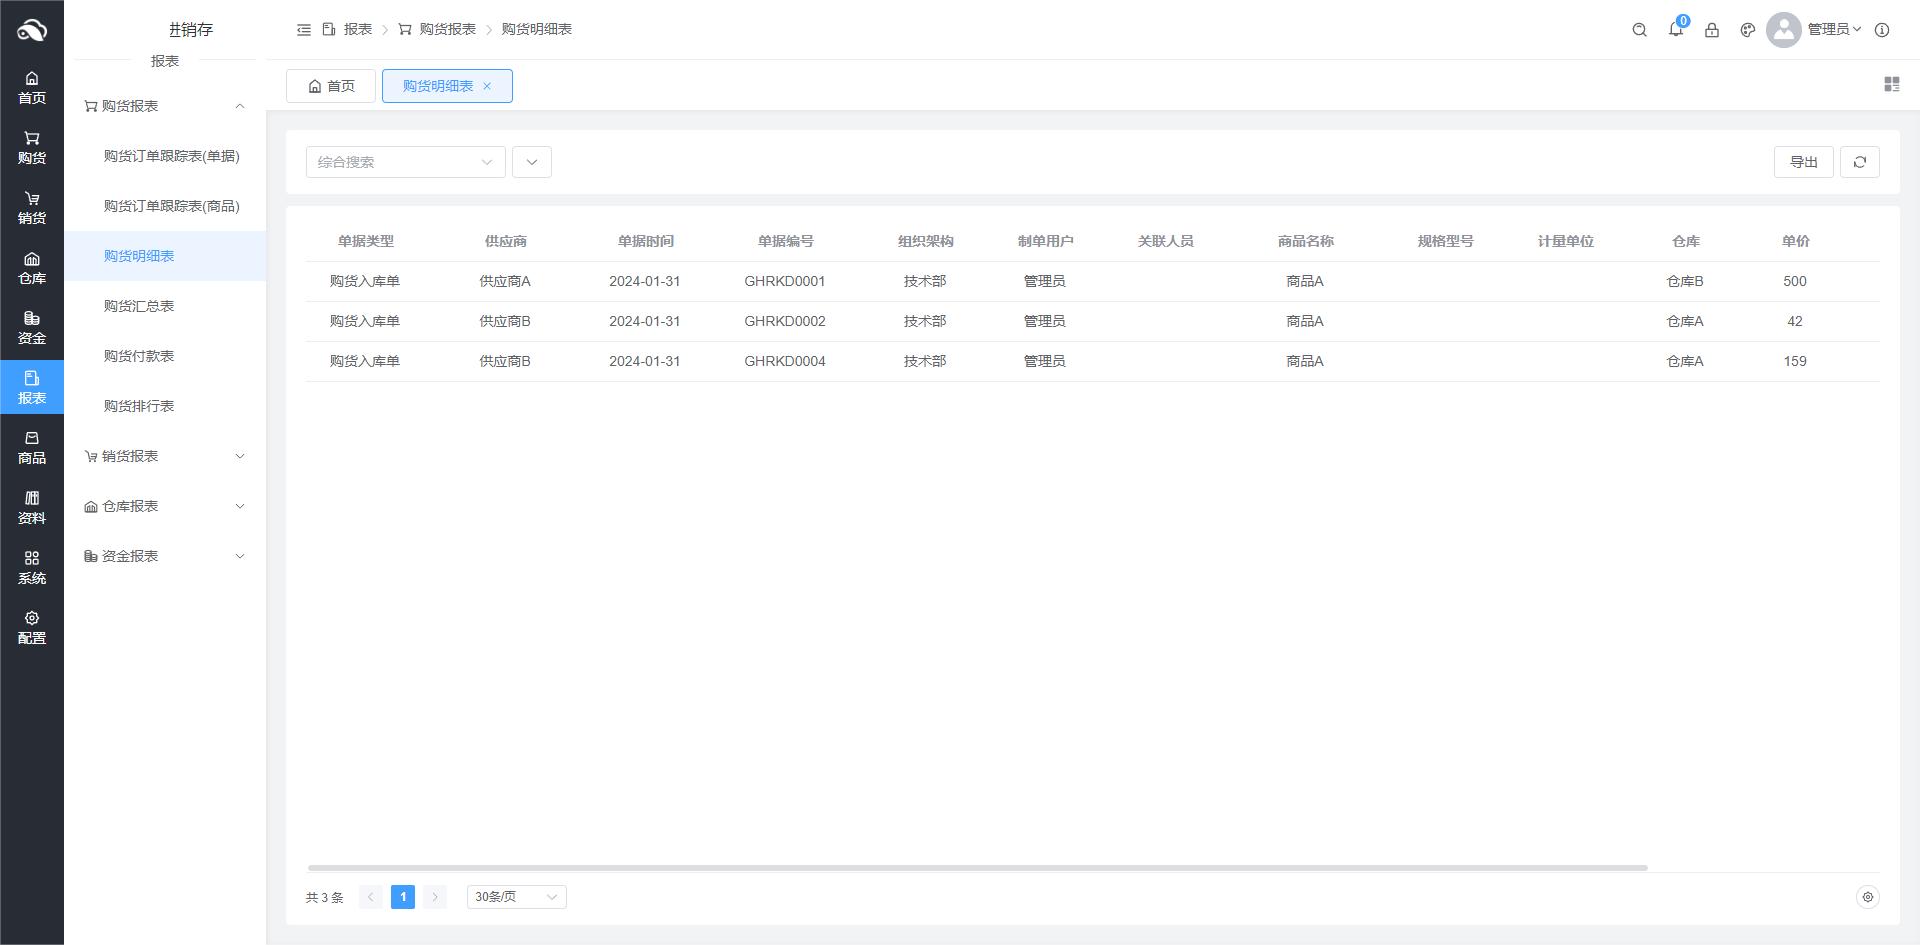Screen dimensions: 1920x945
Task: Click the refresh icon next to 导出
Action: click(x=1859, y=162)
